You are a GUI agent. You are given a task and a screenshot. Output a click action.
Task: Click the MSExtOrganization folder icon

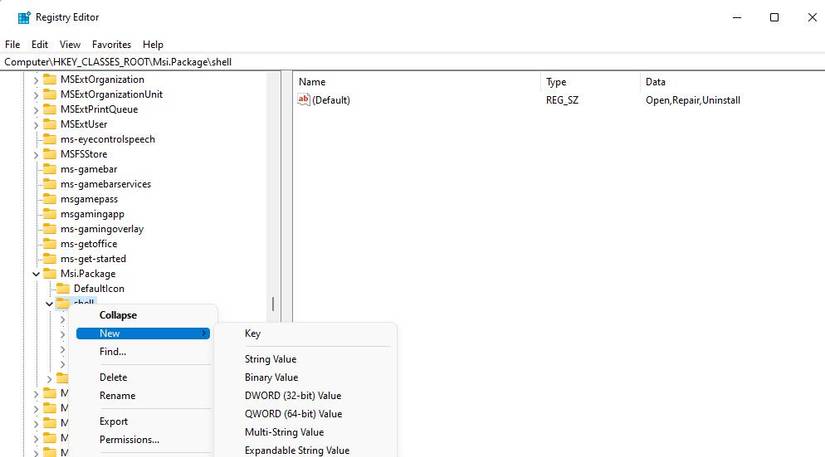click(49, 79)
